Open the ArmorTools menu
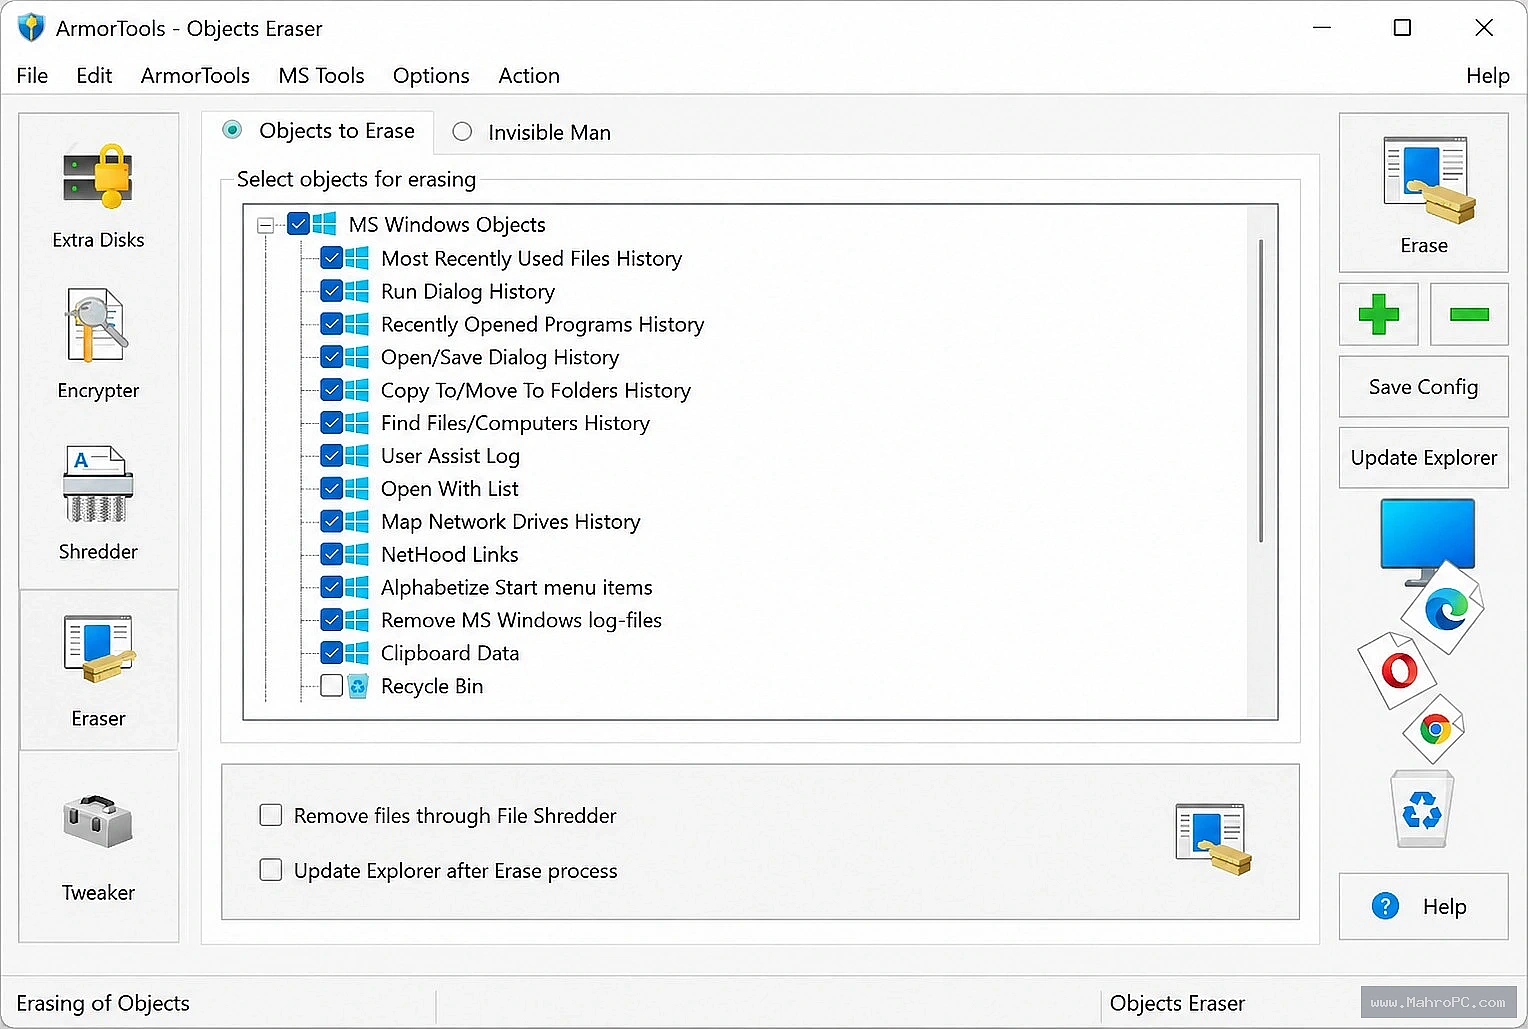 coord(195,76)
